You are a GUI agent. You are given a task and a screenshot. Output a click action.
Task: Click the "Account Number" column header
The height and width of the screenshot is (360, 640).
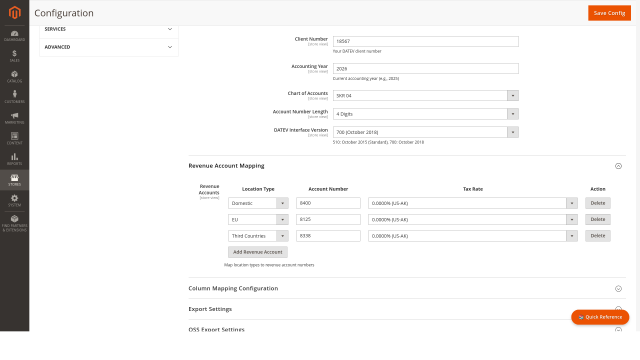(x=328, y=189)
